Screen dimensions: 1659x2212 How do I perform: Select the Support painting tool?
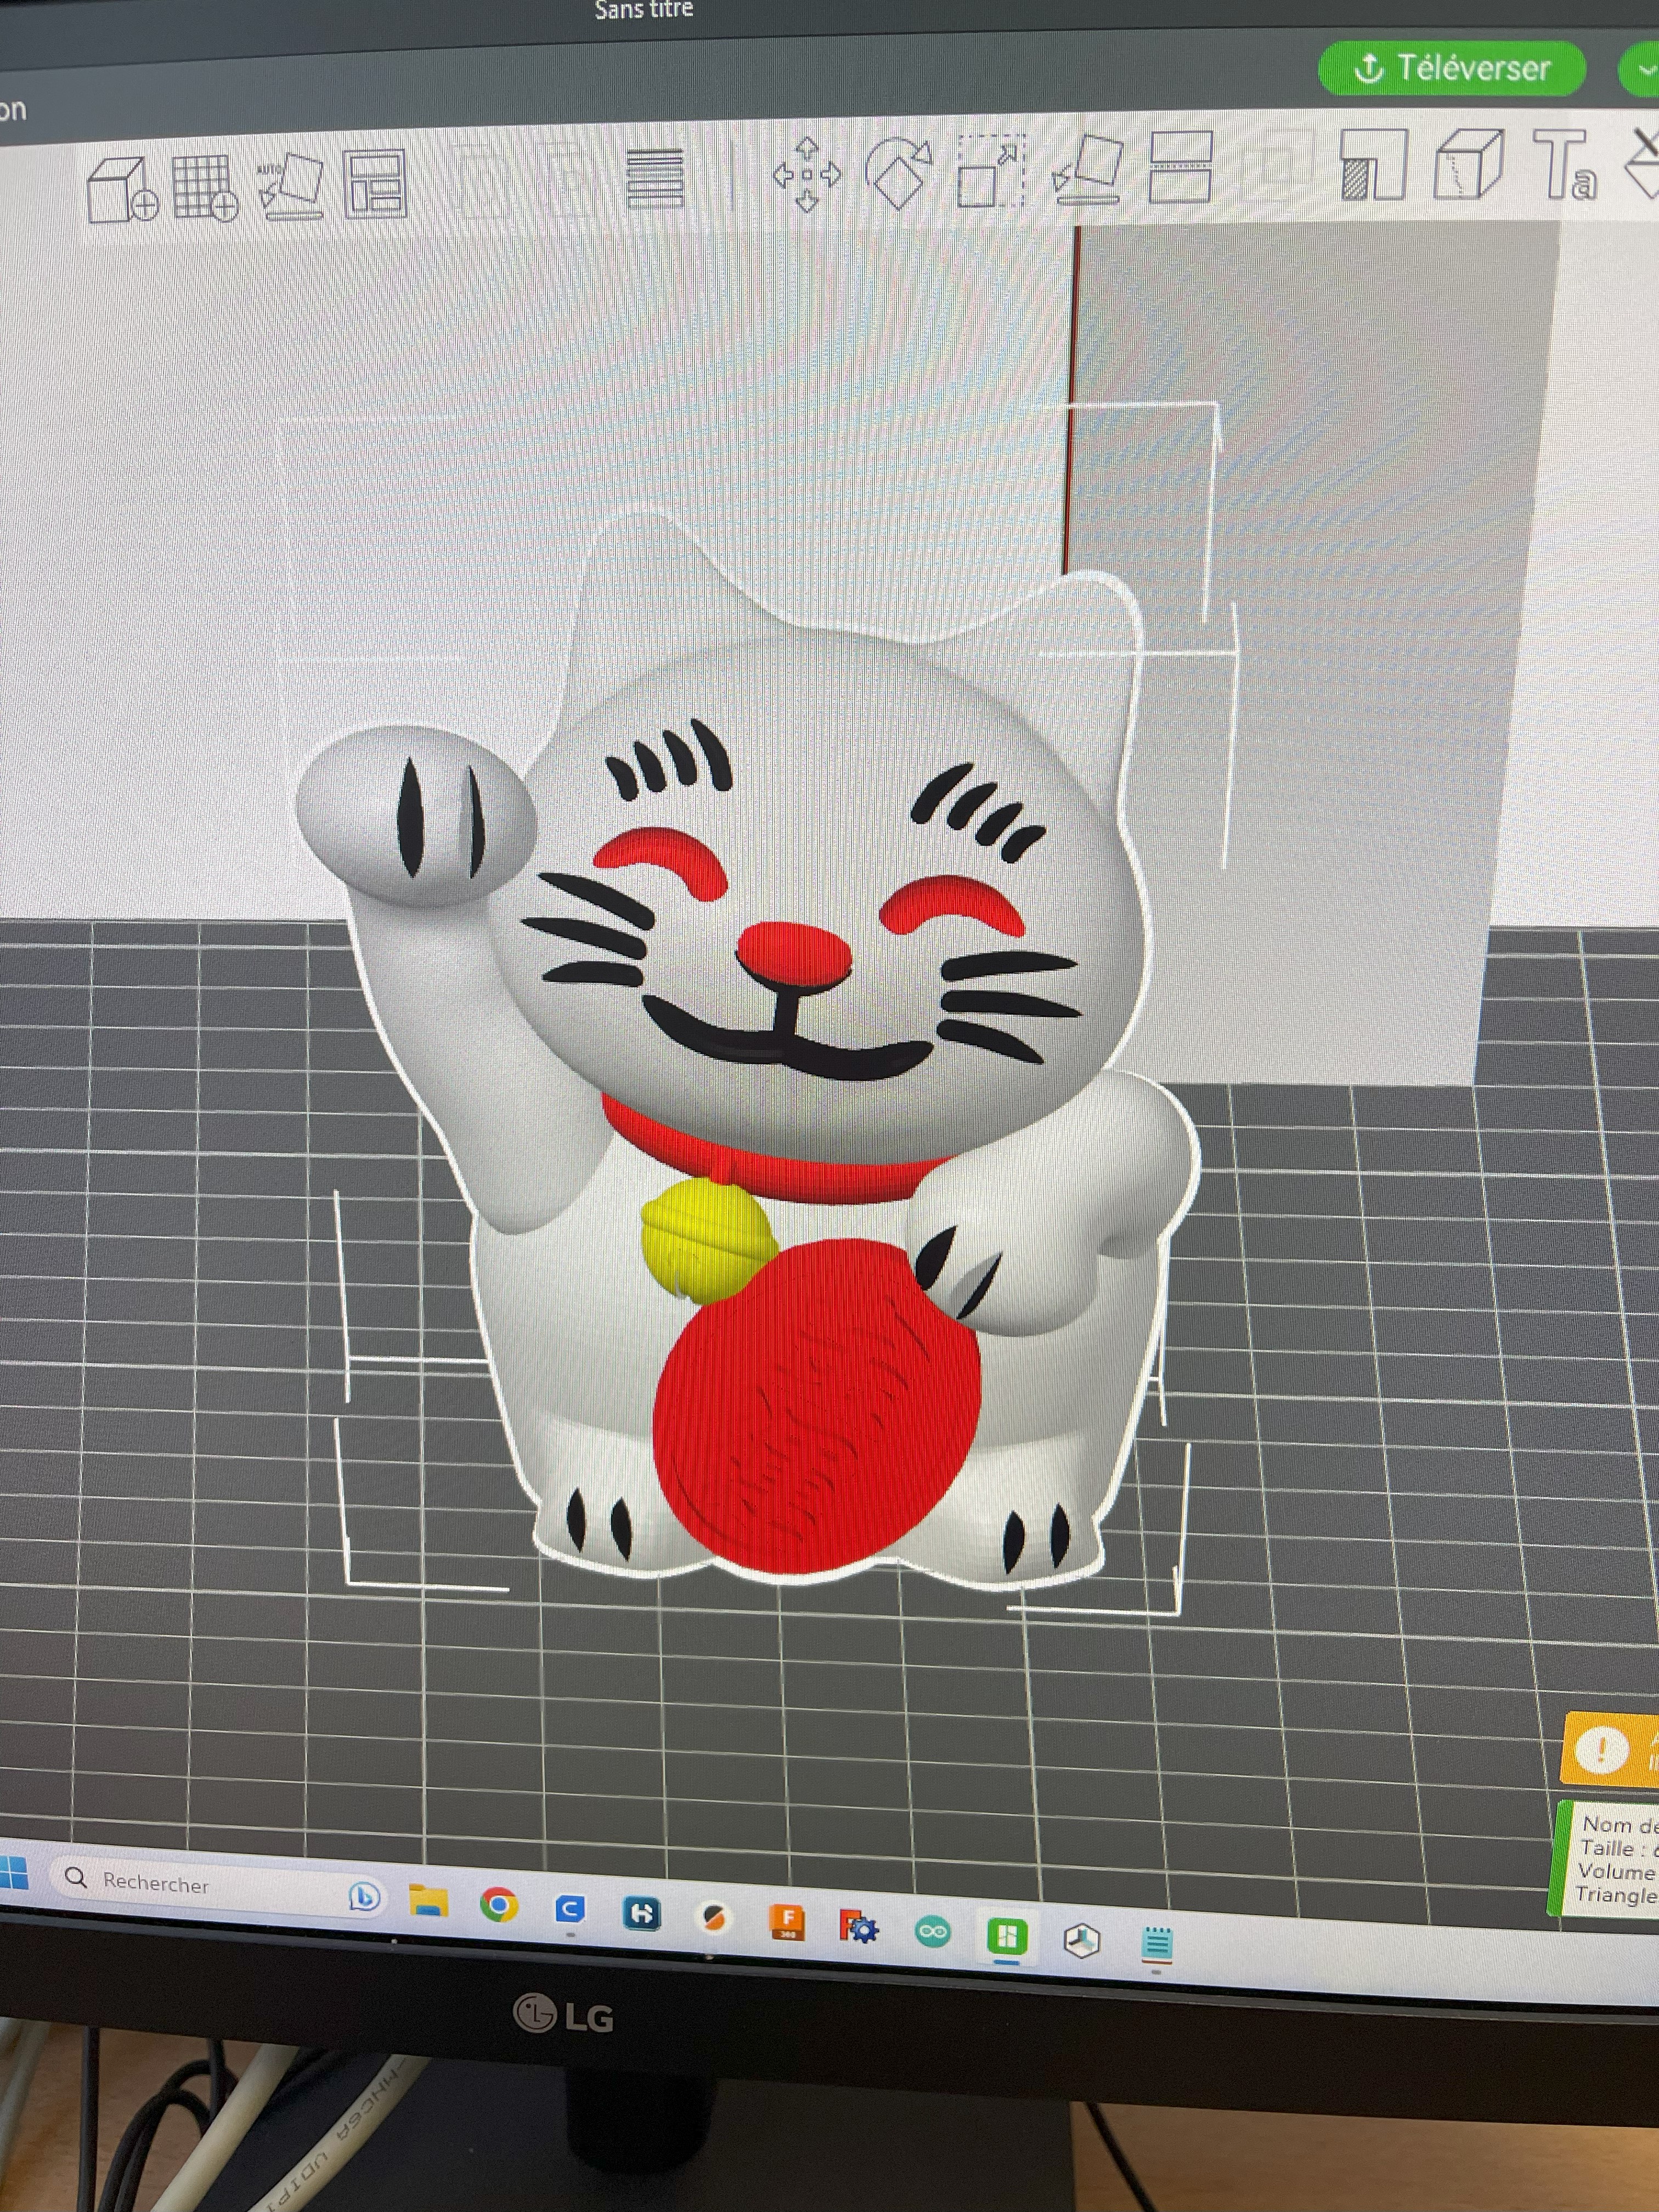tap(1374, 164)
